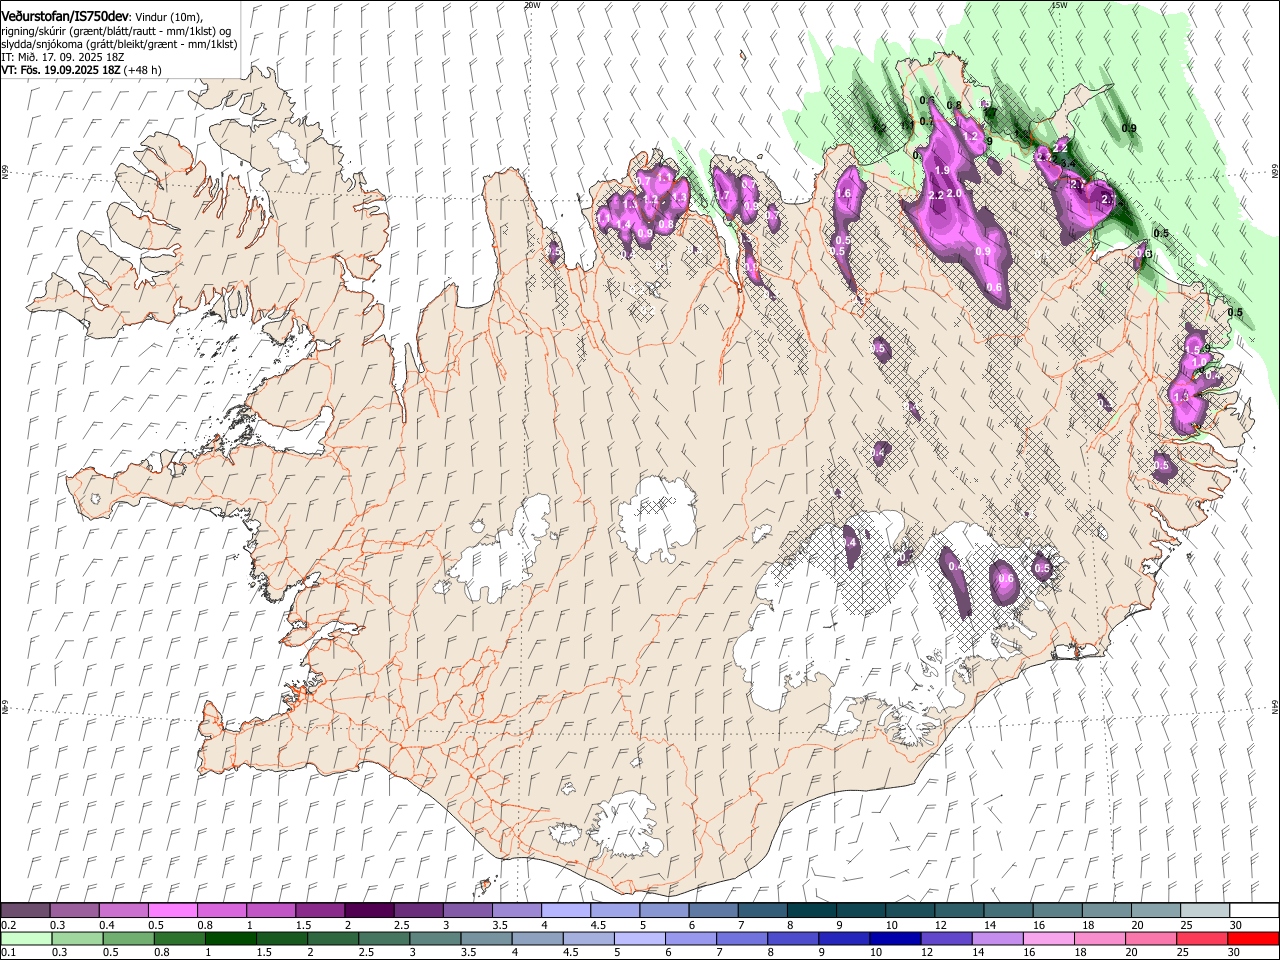Click the 15W longitude label
This screenshot has width=1280, height=960.
1060,5
